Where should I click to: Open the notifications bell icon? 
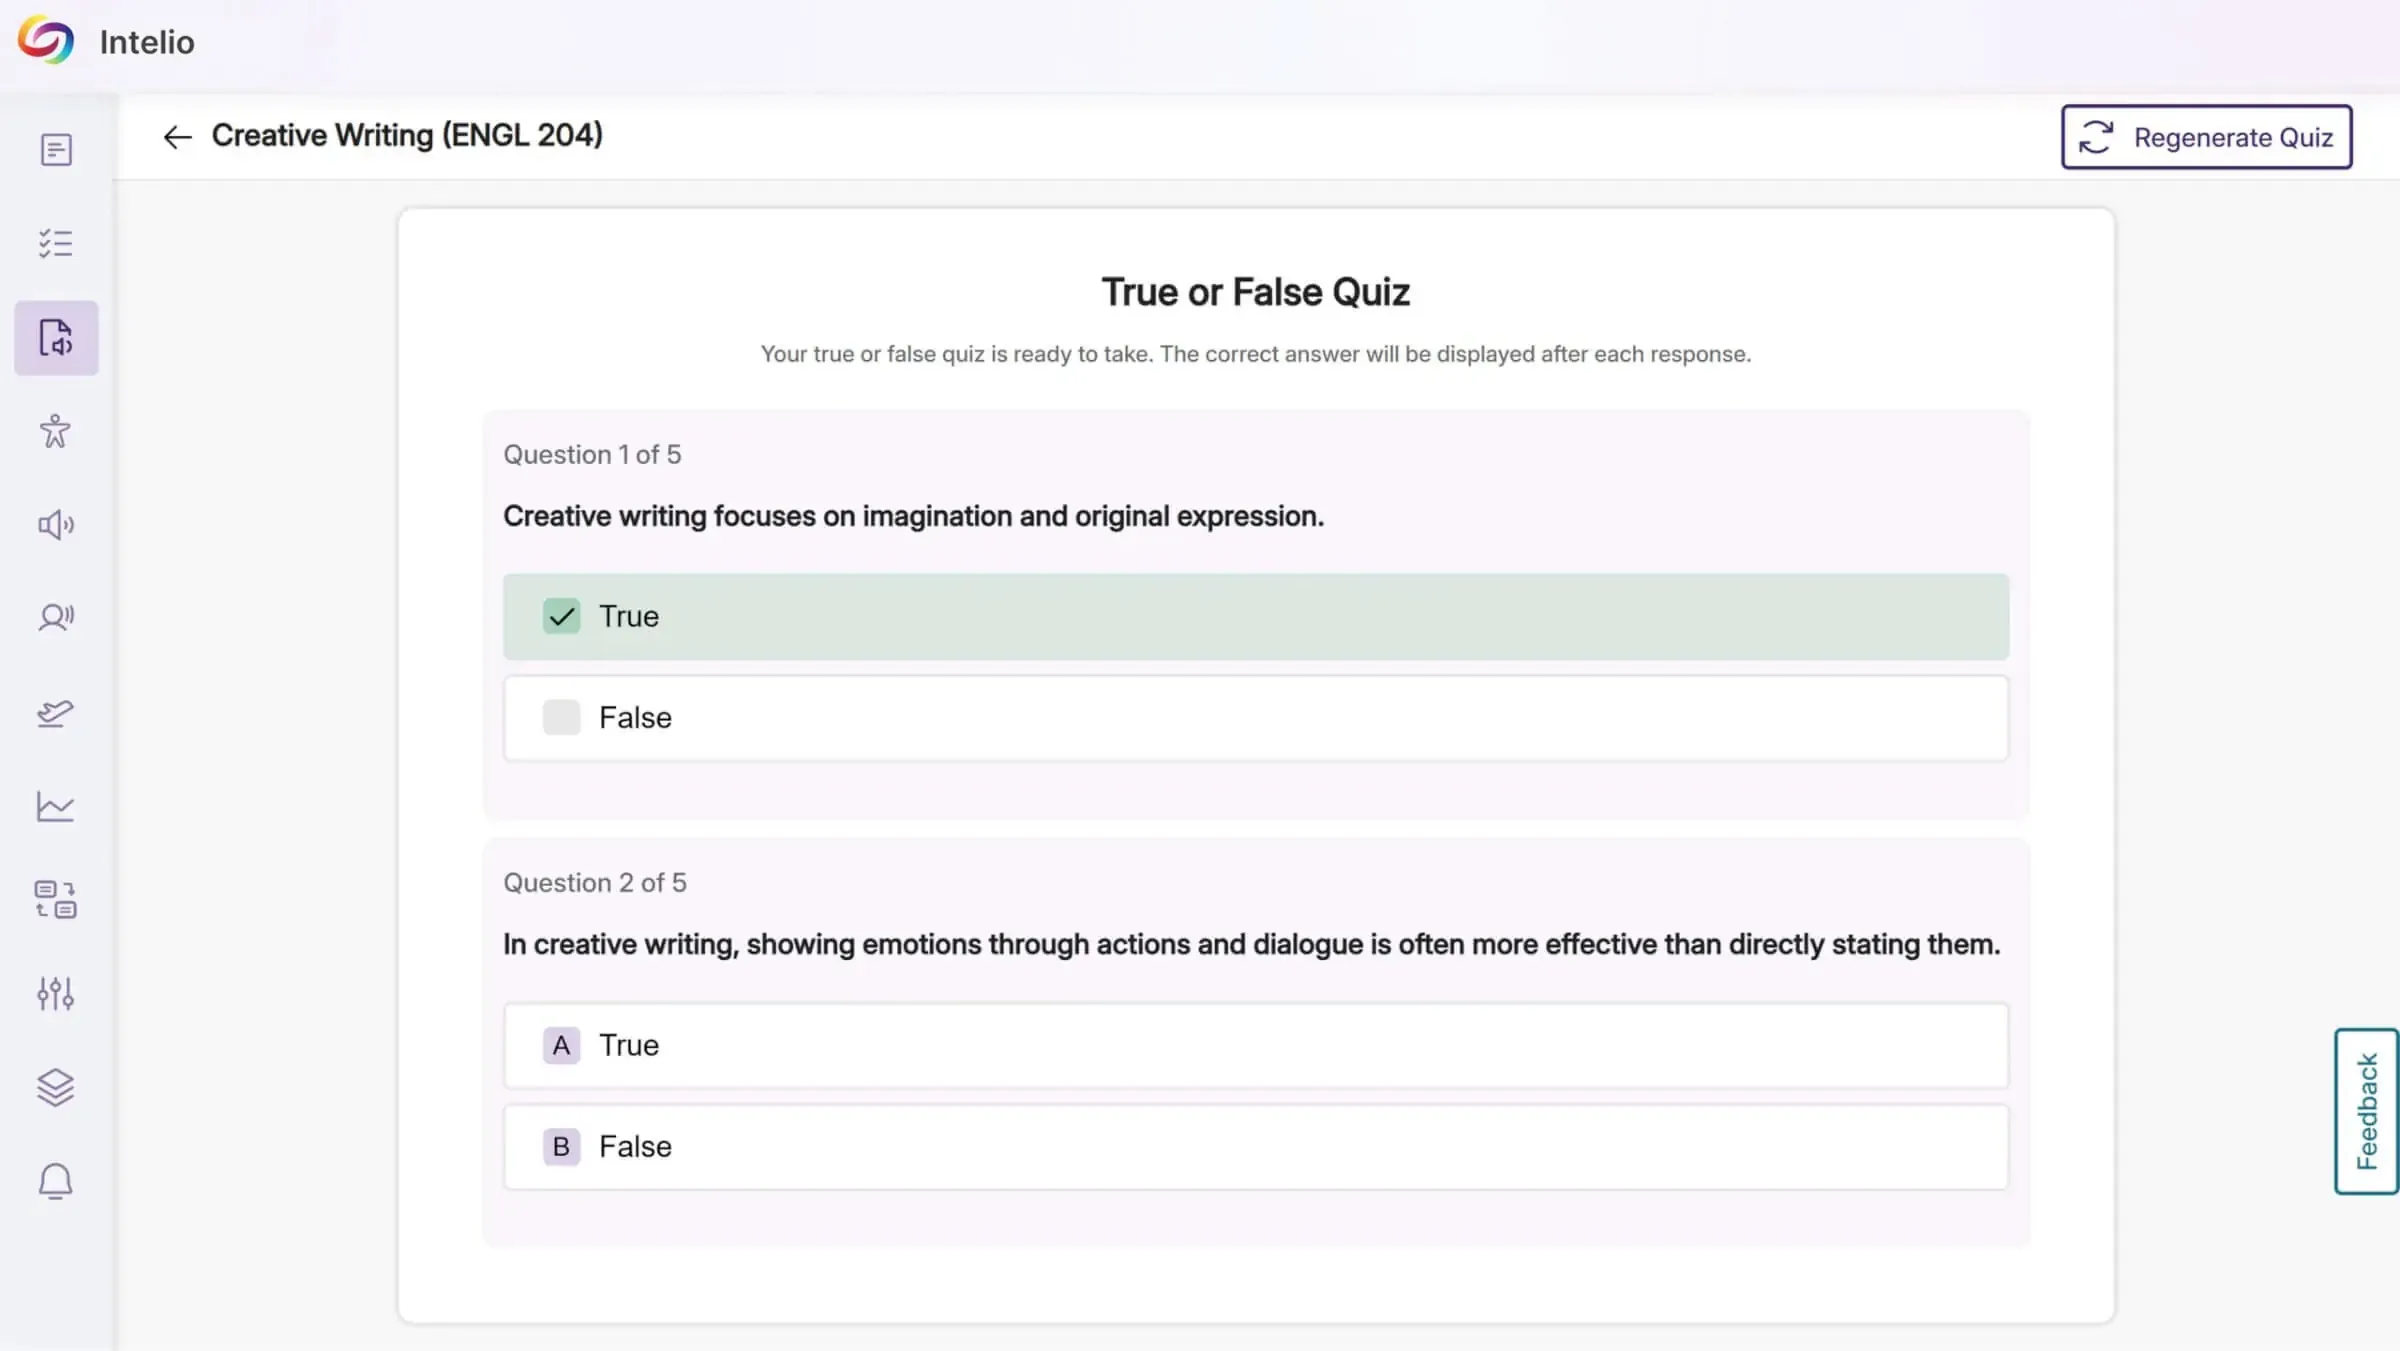point(56,1181)
